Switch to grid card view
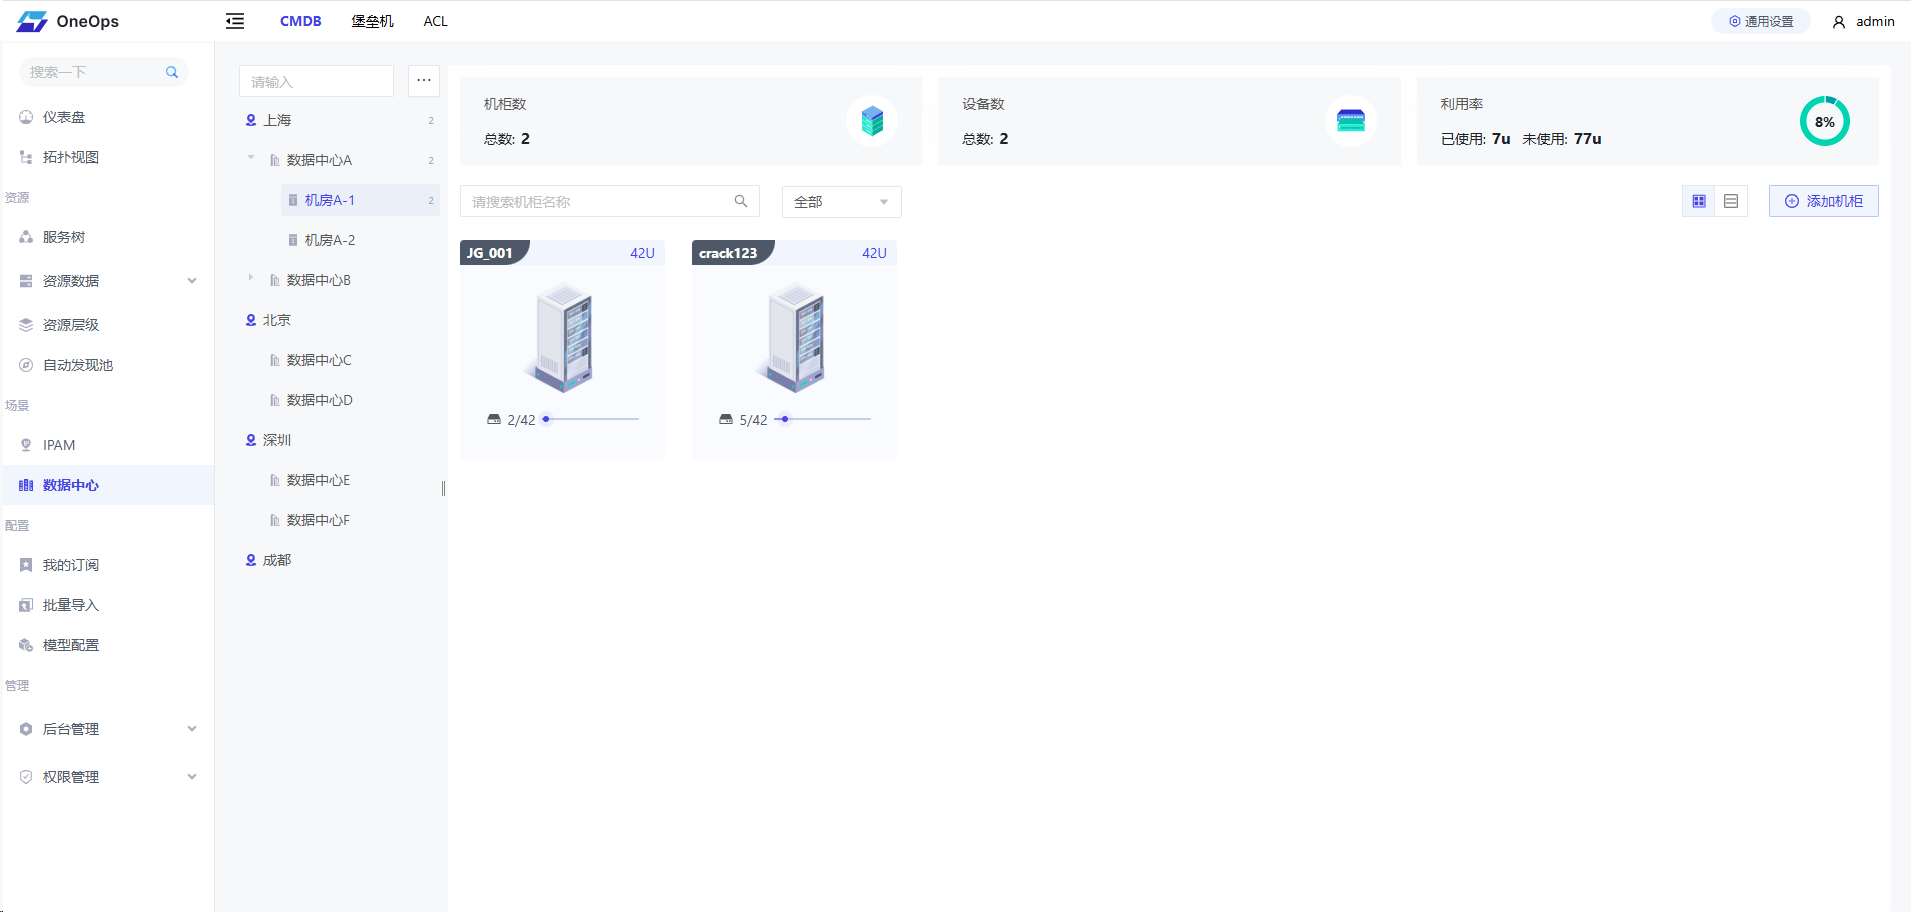 tap(1698, 201)
